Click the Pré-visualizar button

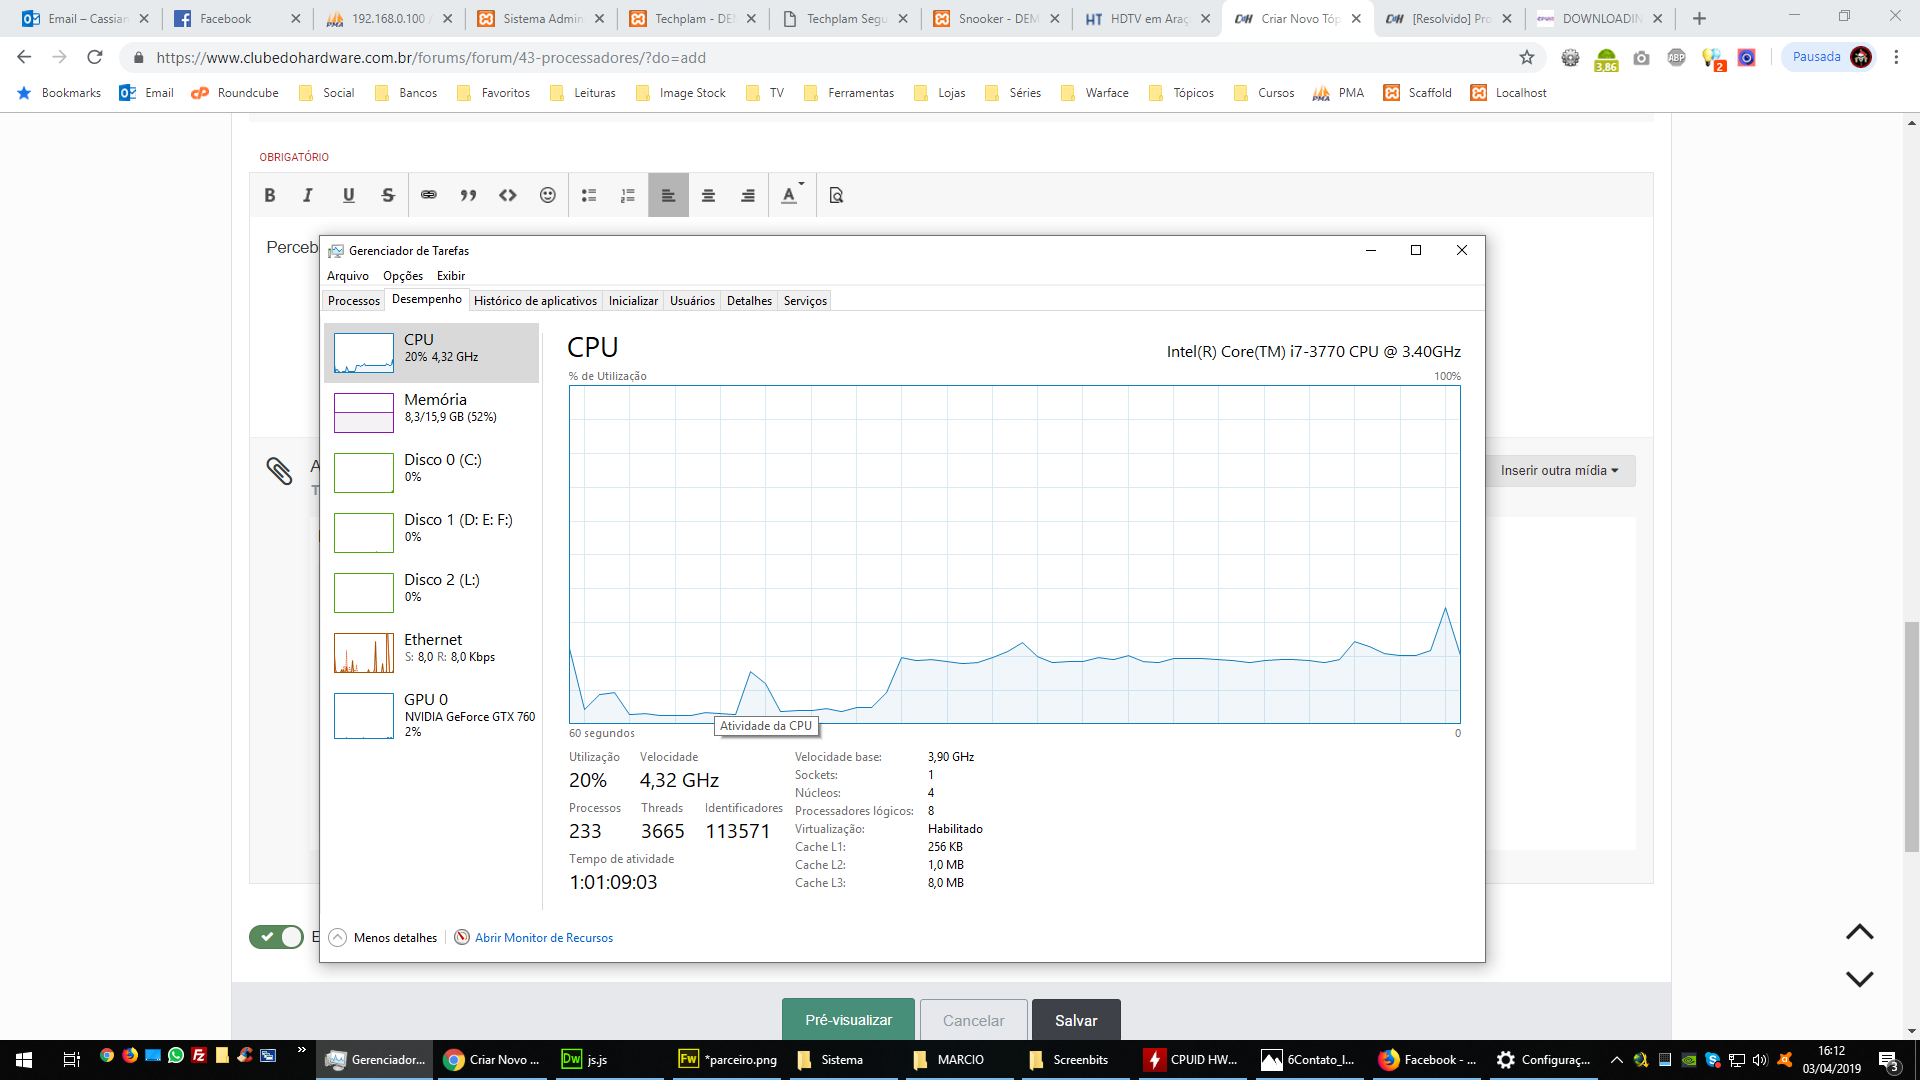[x=848, y=1020]
